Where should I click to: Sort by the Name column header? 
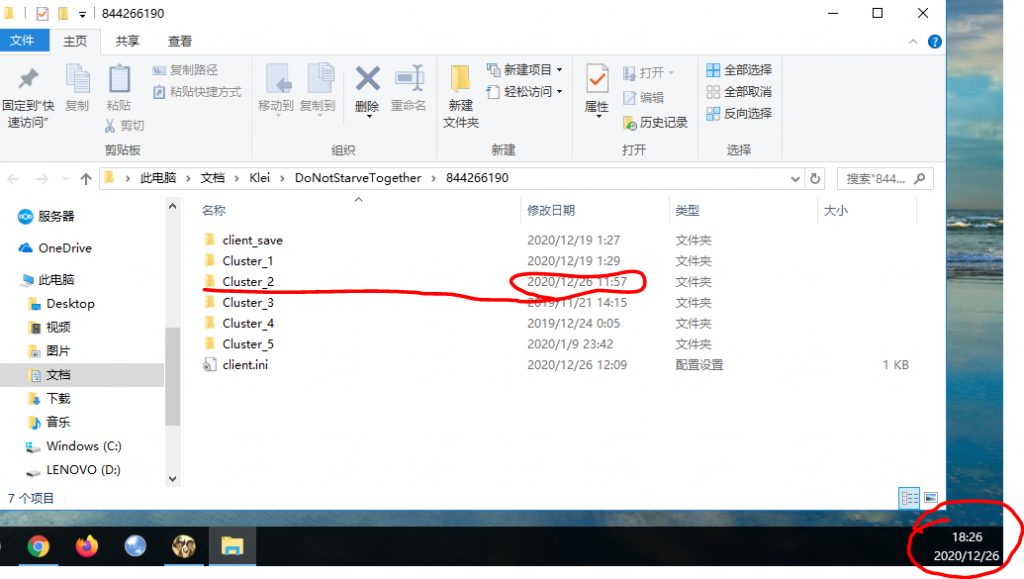tap(214, 210)
